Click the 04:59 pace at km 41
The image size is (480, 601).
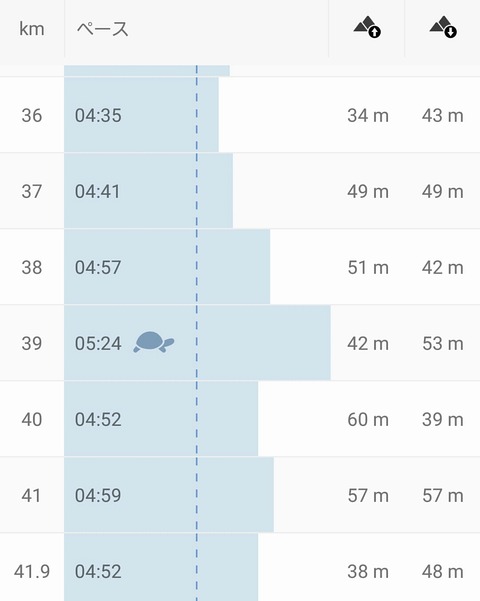pyautogui.click(x=98, y=495)
